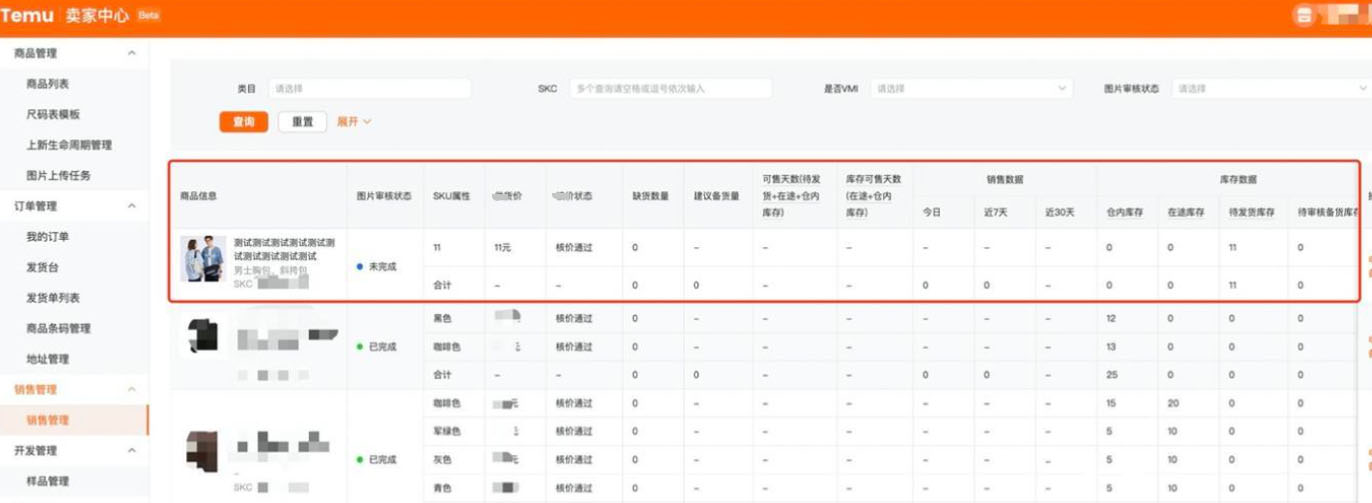
Task: Open the account avatar icon in header
Action: 1303,15
